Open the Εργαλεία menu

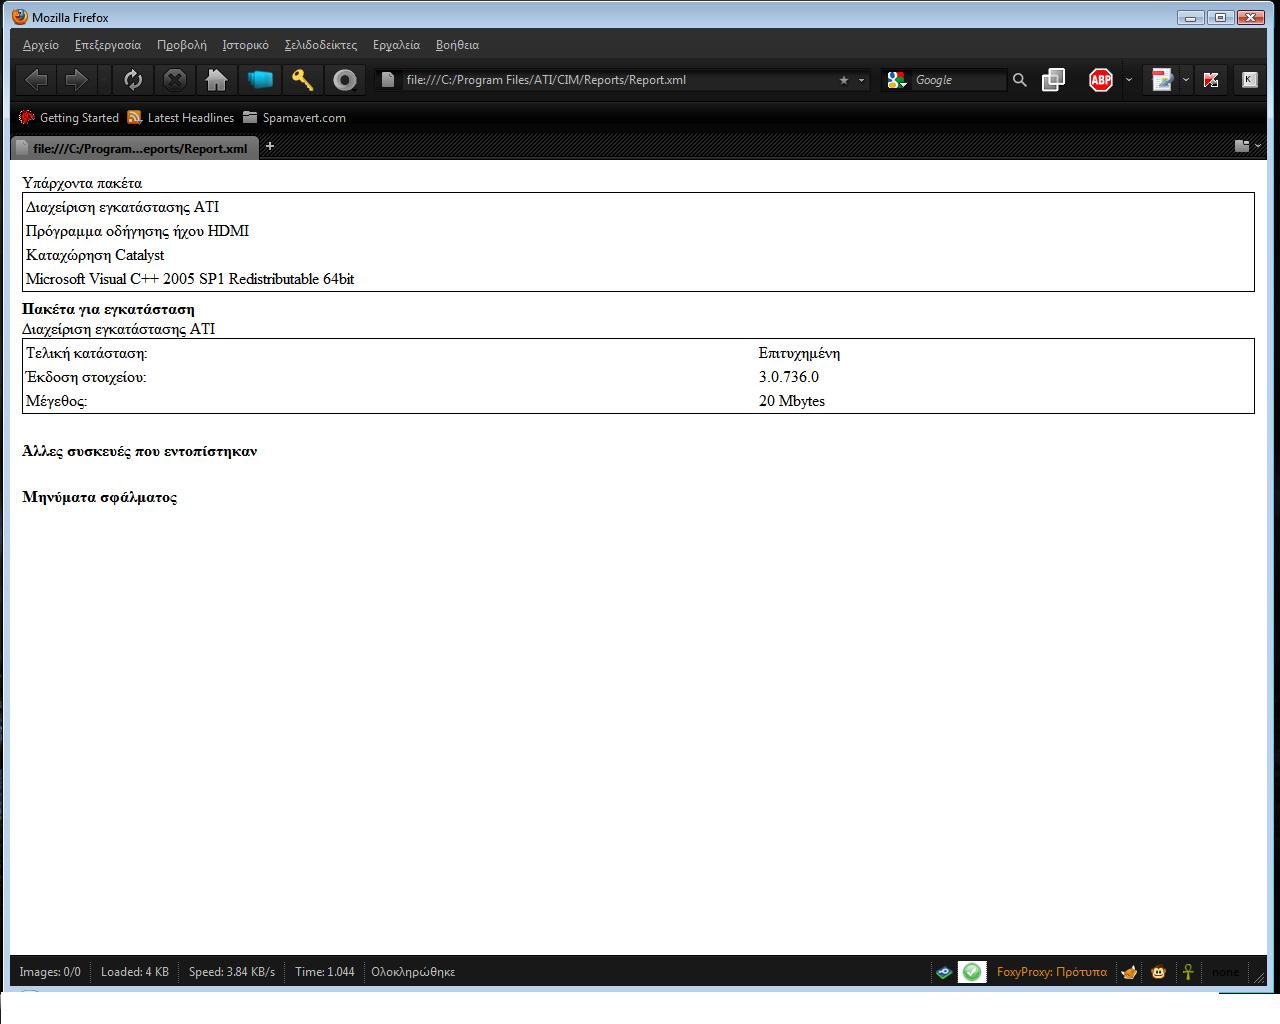[x=396, y=45]
